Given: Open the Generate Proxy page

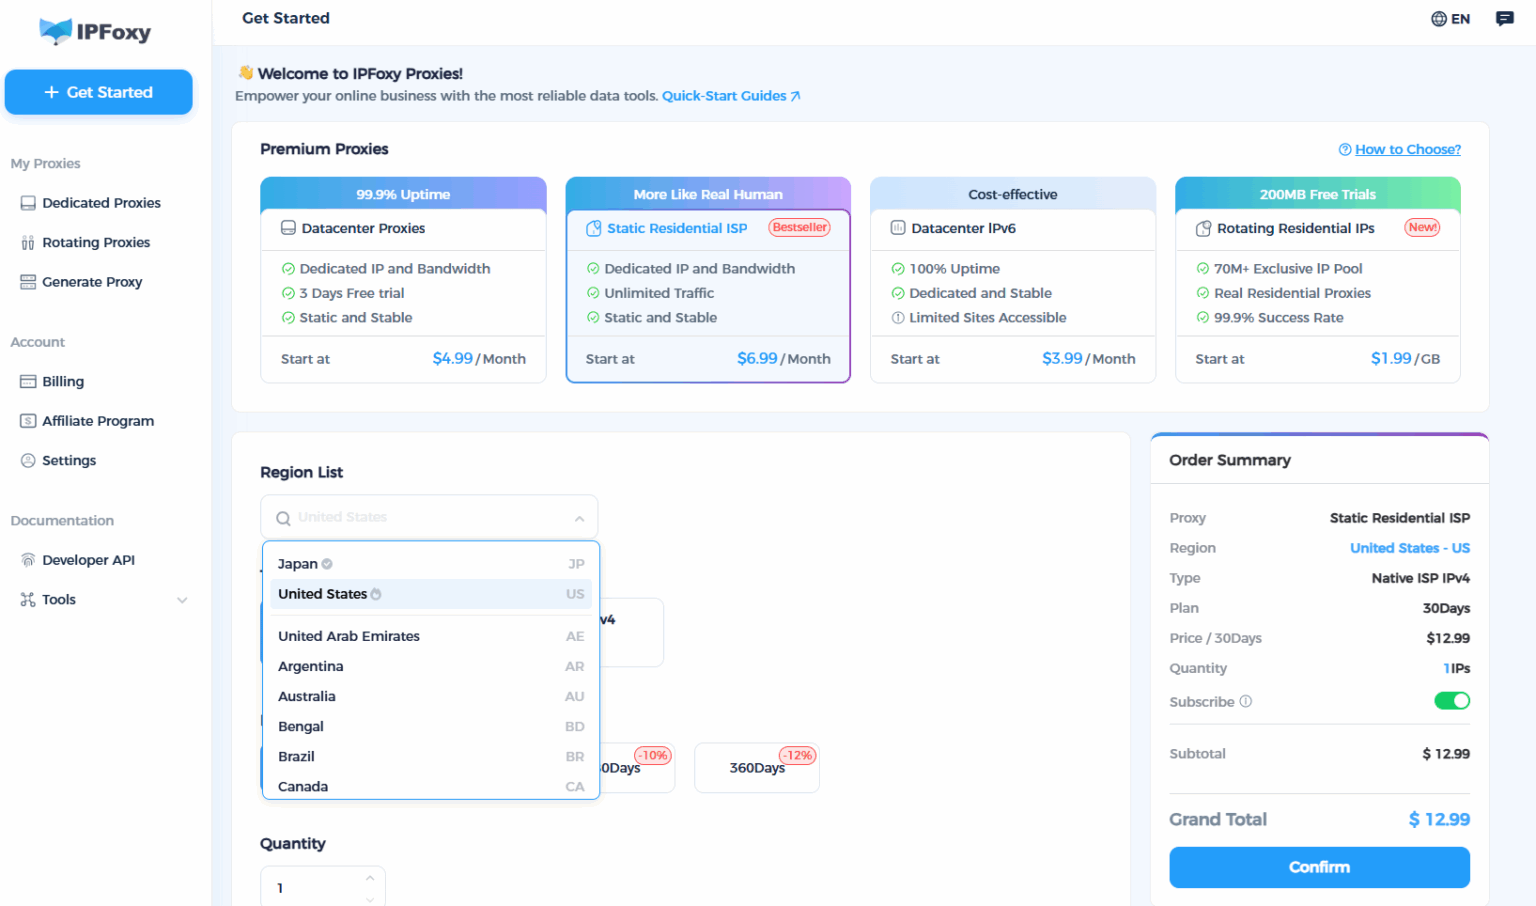Looking at the screenshot, I should [90, 281].
